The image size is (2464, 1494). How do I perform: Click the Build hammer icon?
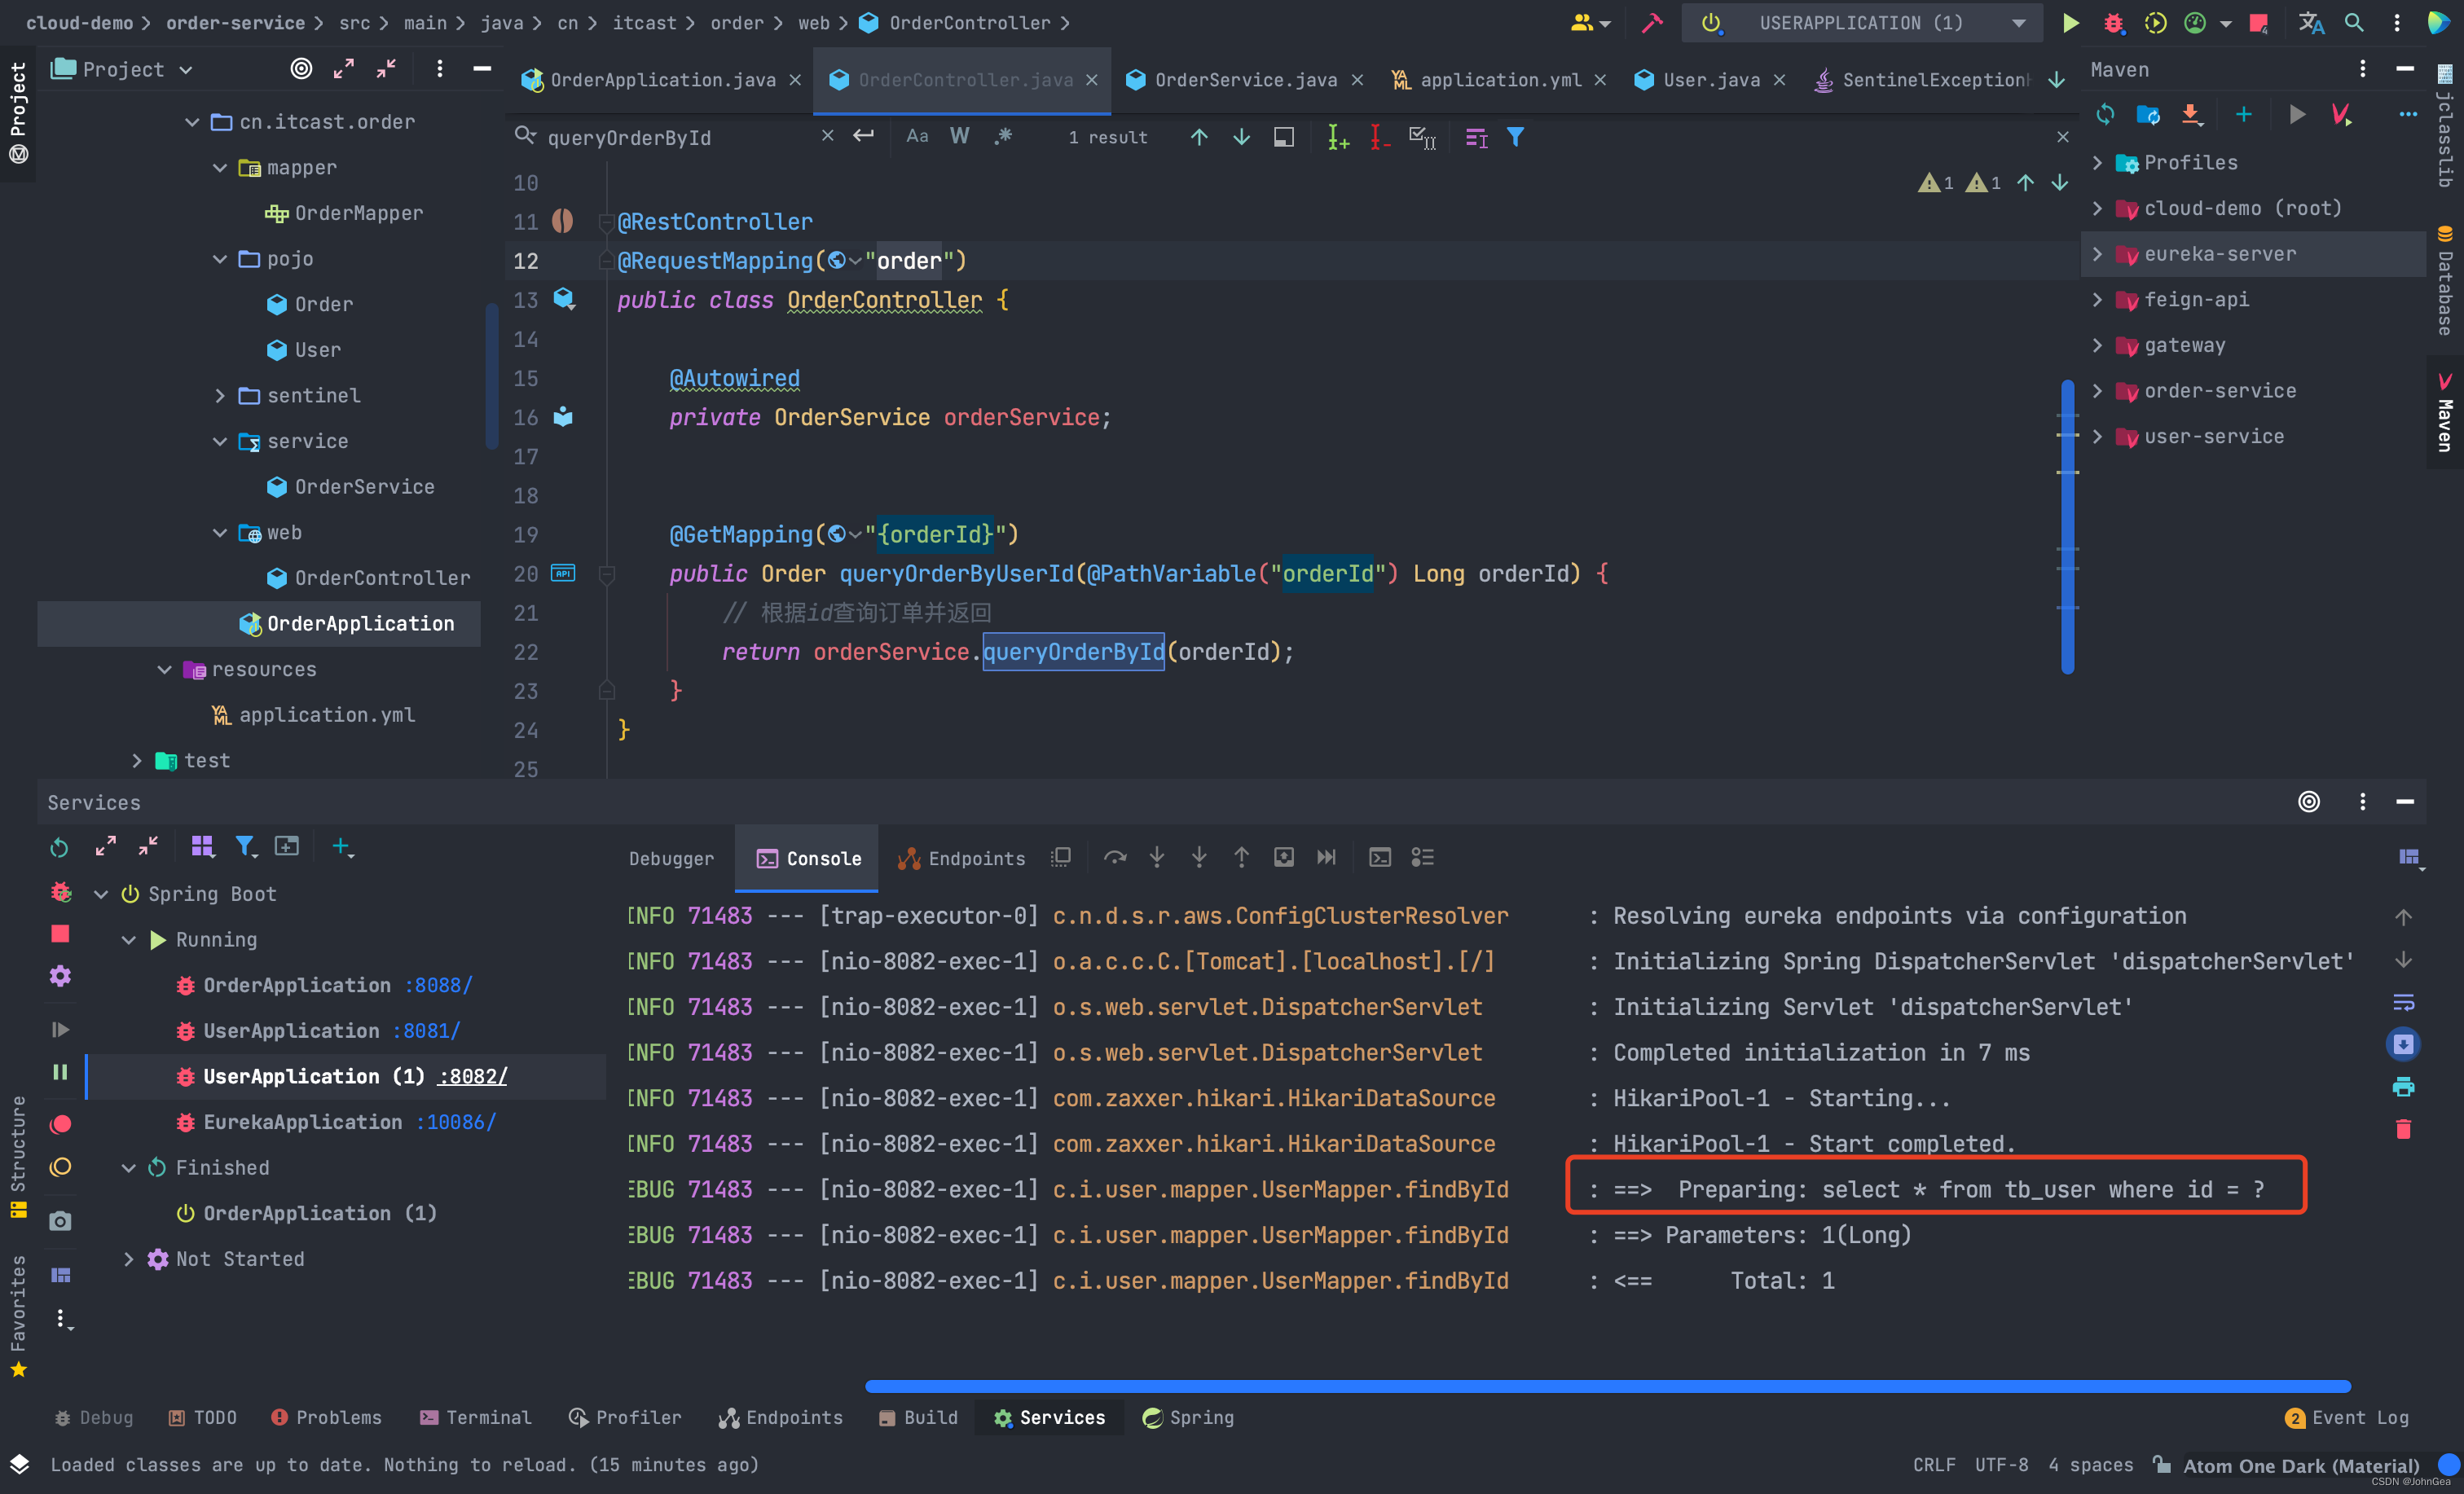click(x=1652, y=23)
